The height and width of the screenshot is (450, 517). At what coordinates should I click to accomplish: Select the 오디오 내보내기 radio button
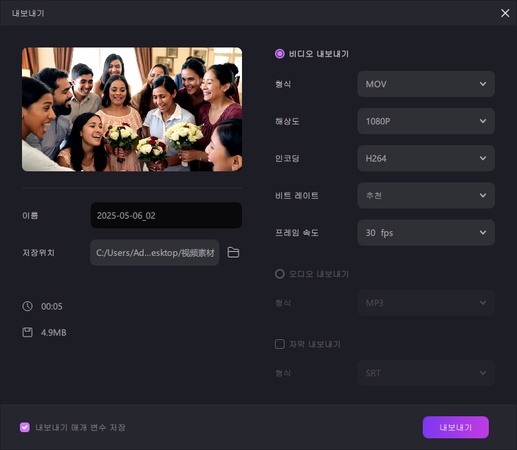(x=280, y=274)
